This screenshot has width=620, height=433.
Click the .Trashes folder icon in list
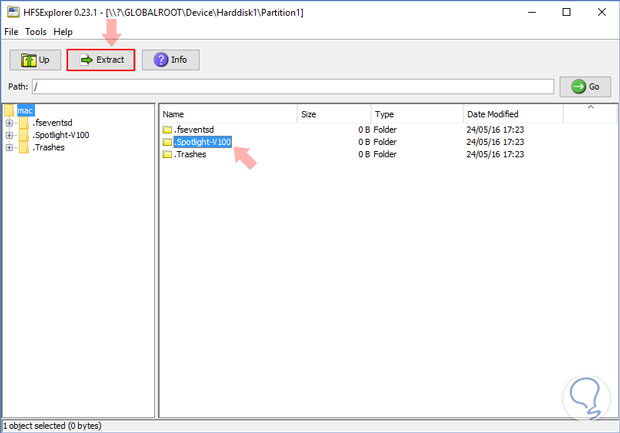point(167,154)
